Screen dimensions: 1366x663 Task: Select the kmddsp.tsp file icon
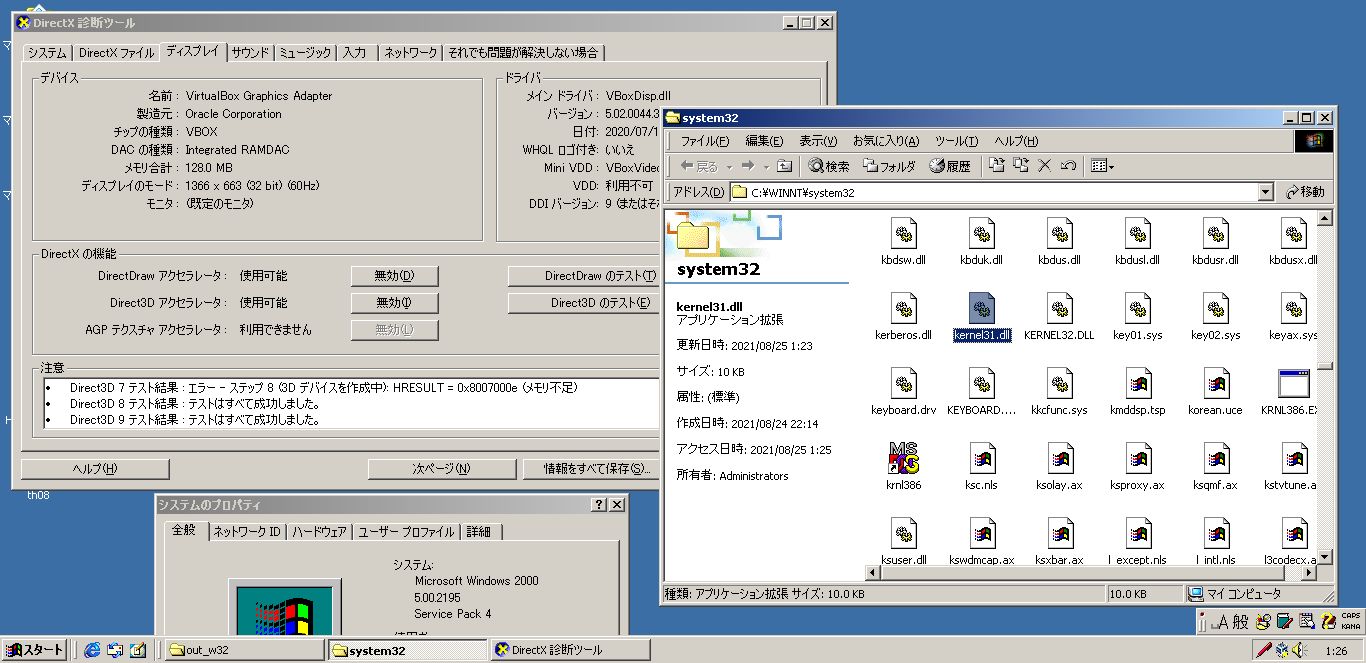point(1137,384)
